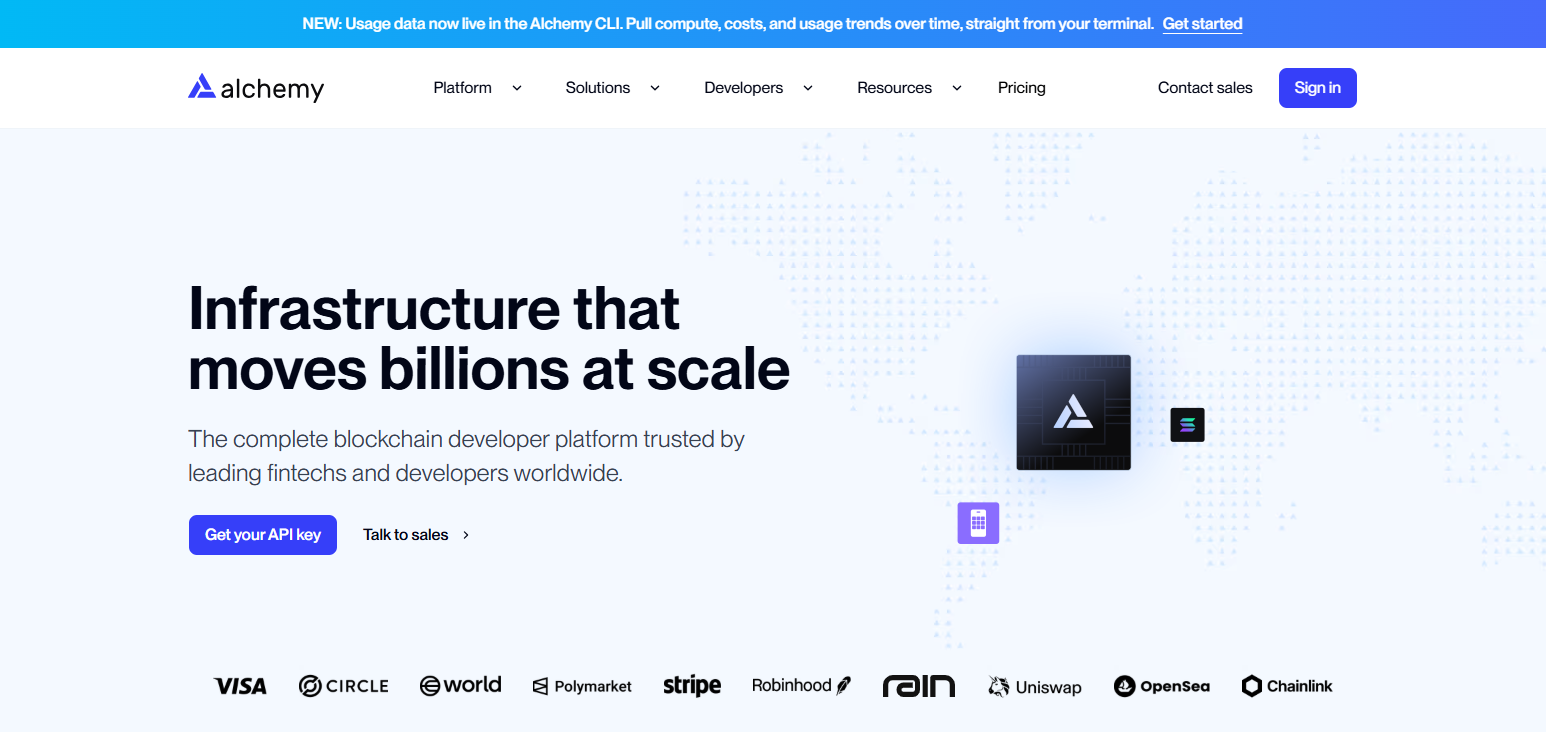Click the headline 'Infrastructure that moves billions at scale'
Image resolution: width=1546 pixels, height=732 pixels.
pos(489,338)
